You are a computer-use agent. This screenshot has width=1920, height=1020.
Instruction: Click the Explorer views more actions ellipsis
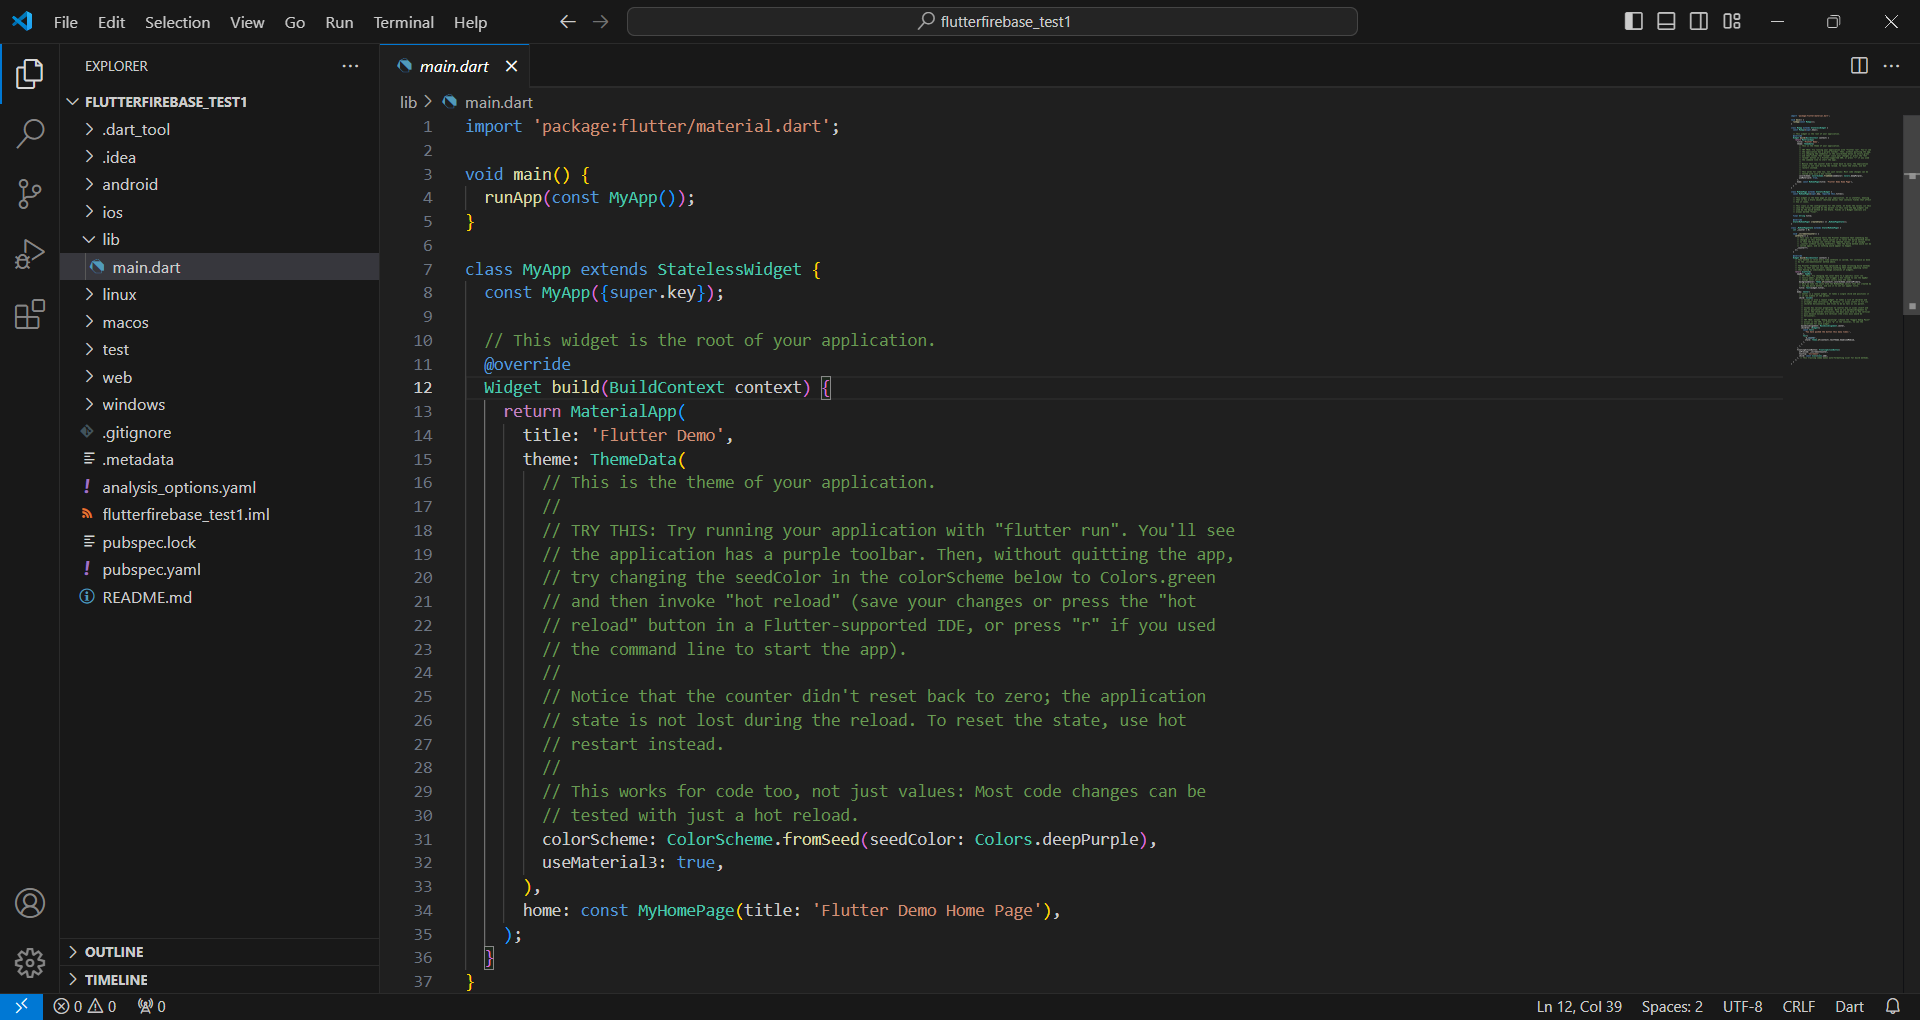pyautogui.click(x=350, y=66)
